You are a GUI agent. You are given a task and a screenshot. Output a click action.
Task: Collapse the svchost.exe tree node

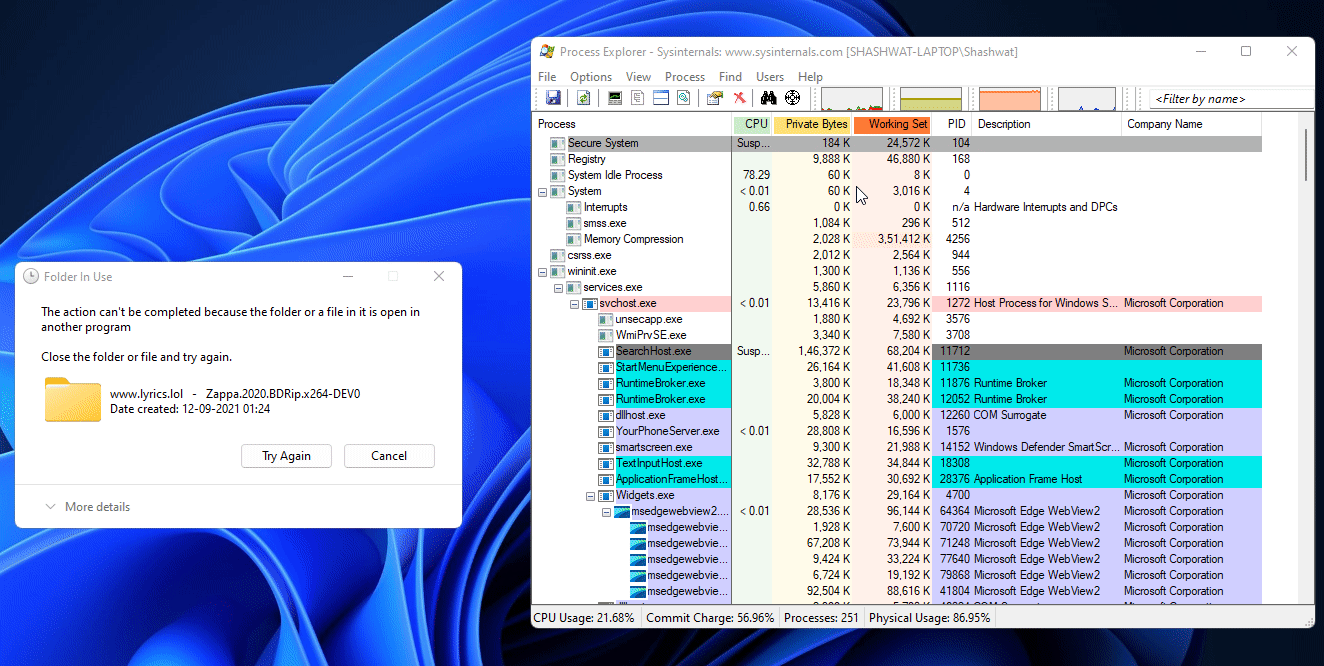pyautogui.click(x=575, y=303)
